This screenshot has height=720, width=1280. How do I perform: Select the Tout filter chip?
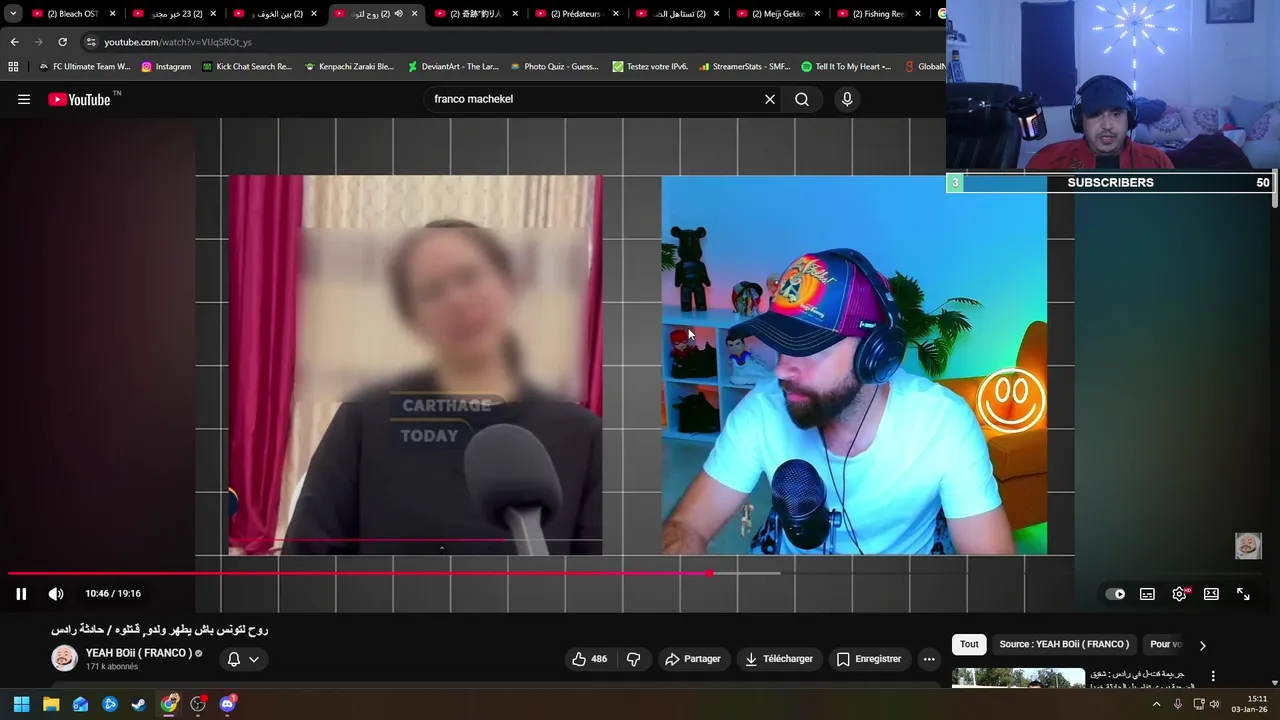pos(969,644)
